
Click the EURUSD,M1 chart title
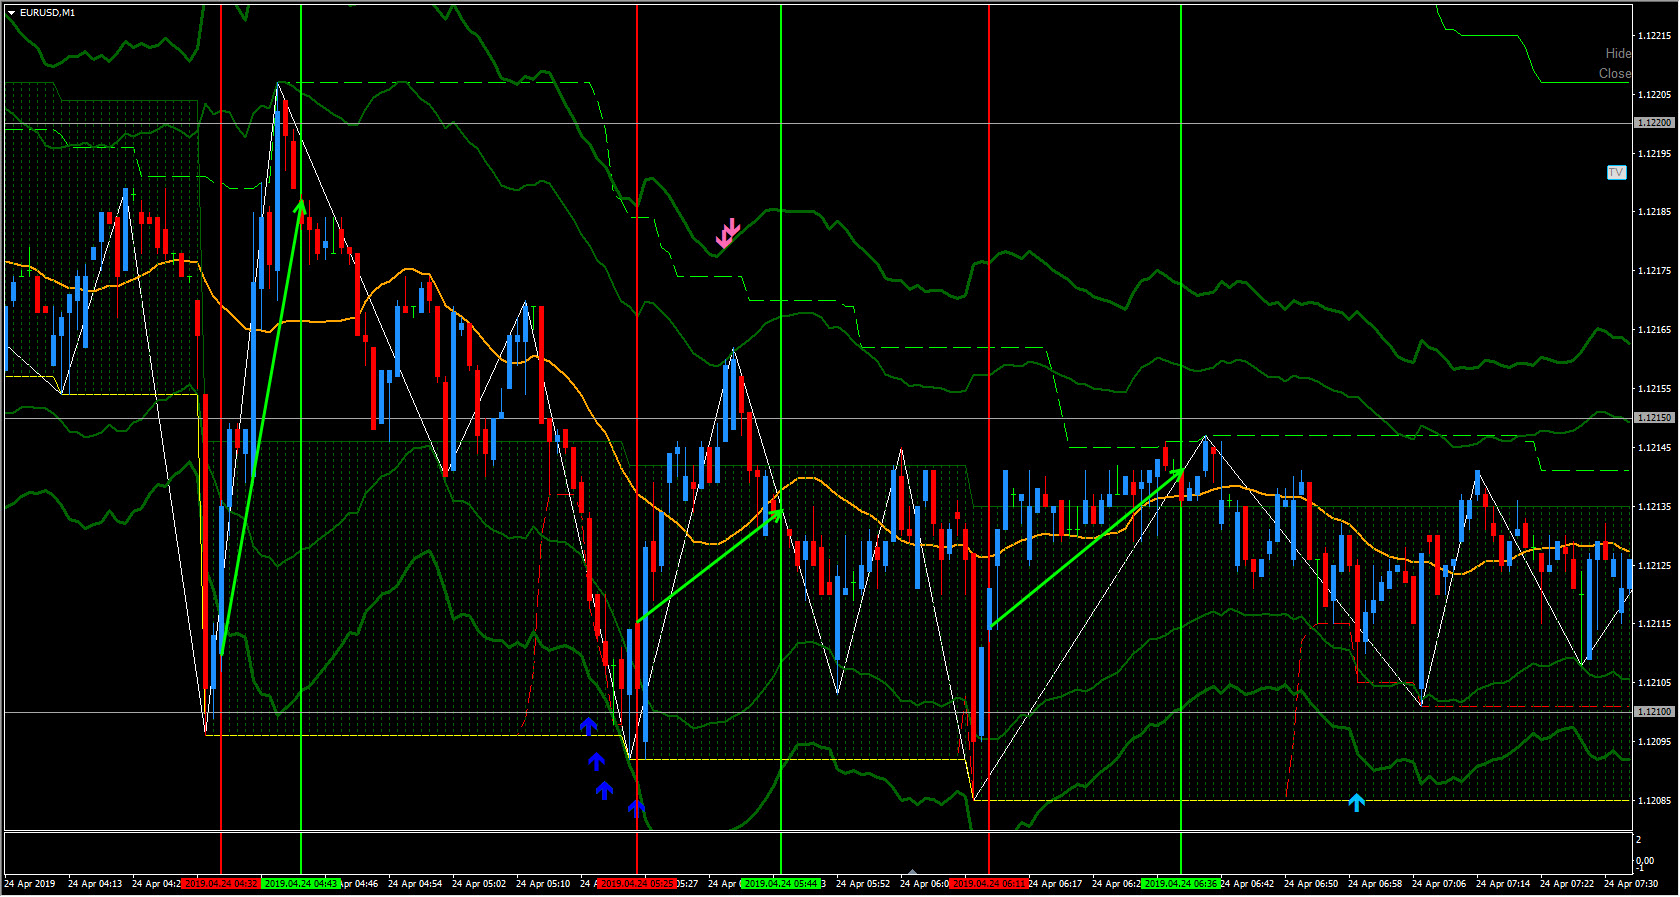47,13
